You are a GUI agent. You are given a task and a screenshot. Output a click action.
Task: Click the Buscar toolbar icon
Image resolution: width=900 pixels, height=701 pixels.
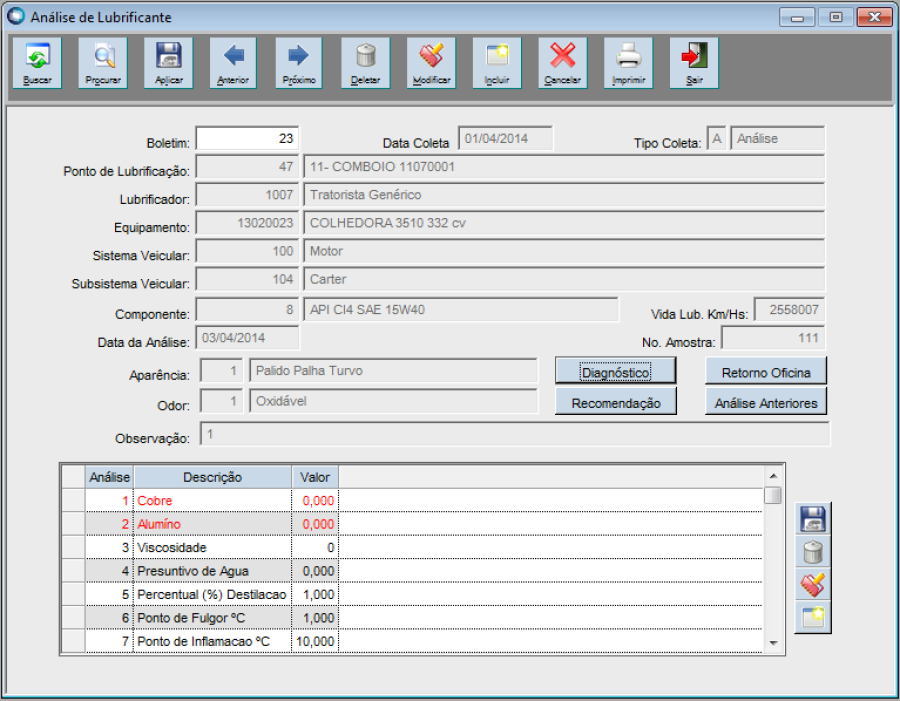click(x=37, y=63)
